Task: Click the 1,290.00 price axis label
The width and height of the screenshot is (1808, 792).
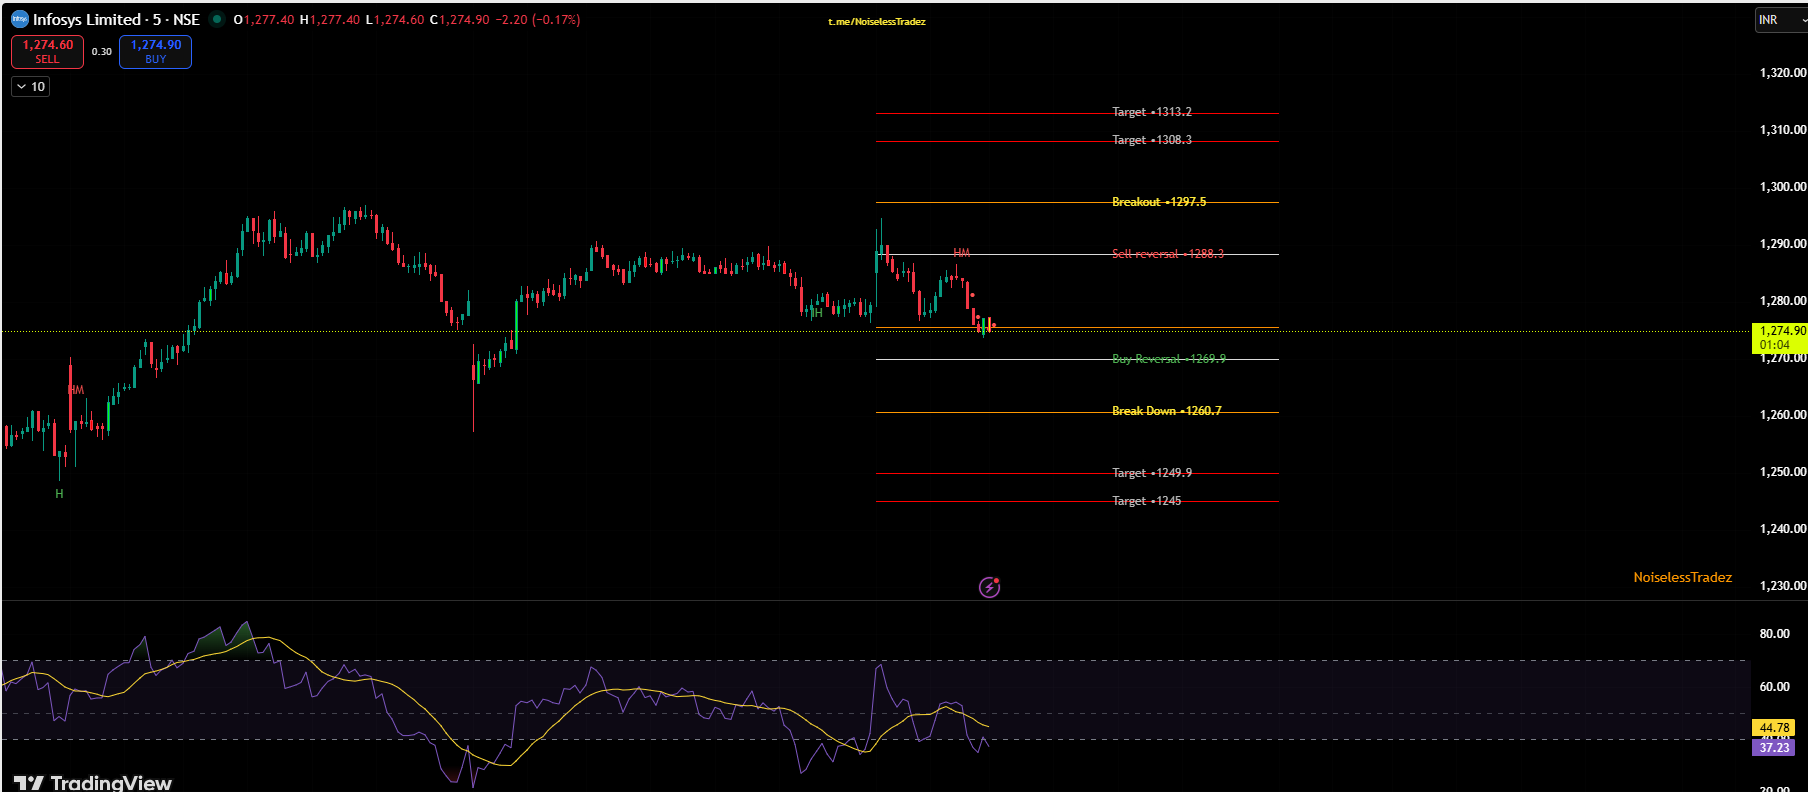Action: 1783,244
